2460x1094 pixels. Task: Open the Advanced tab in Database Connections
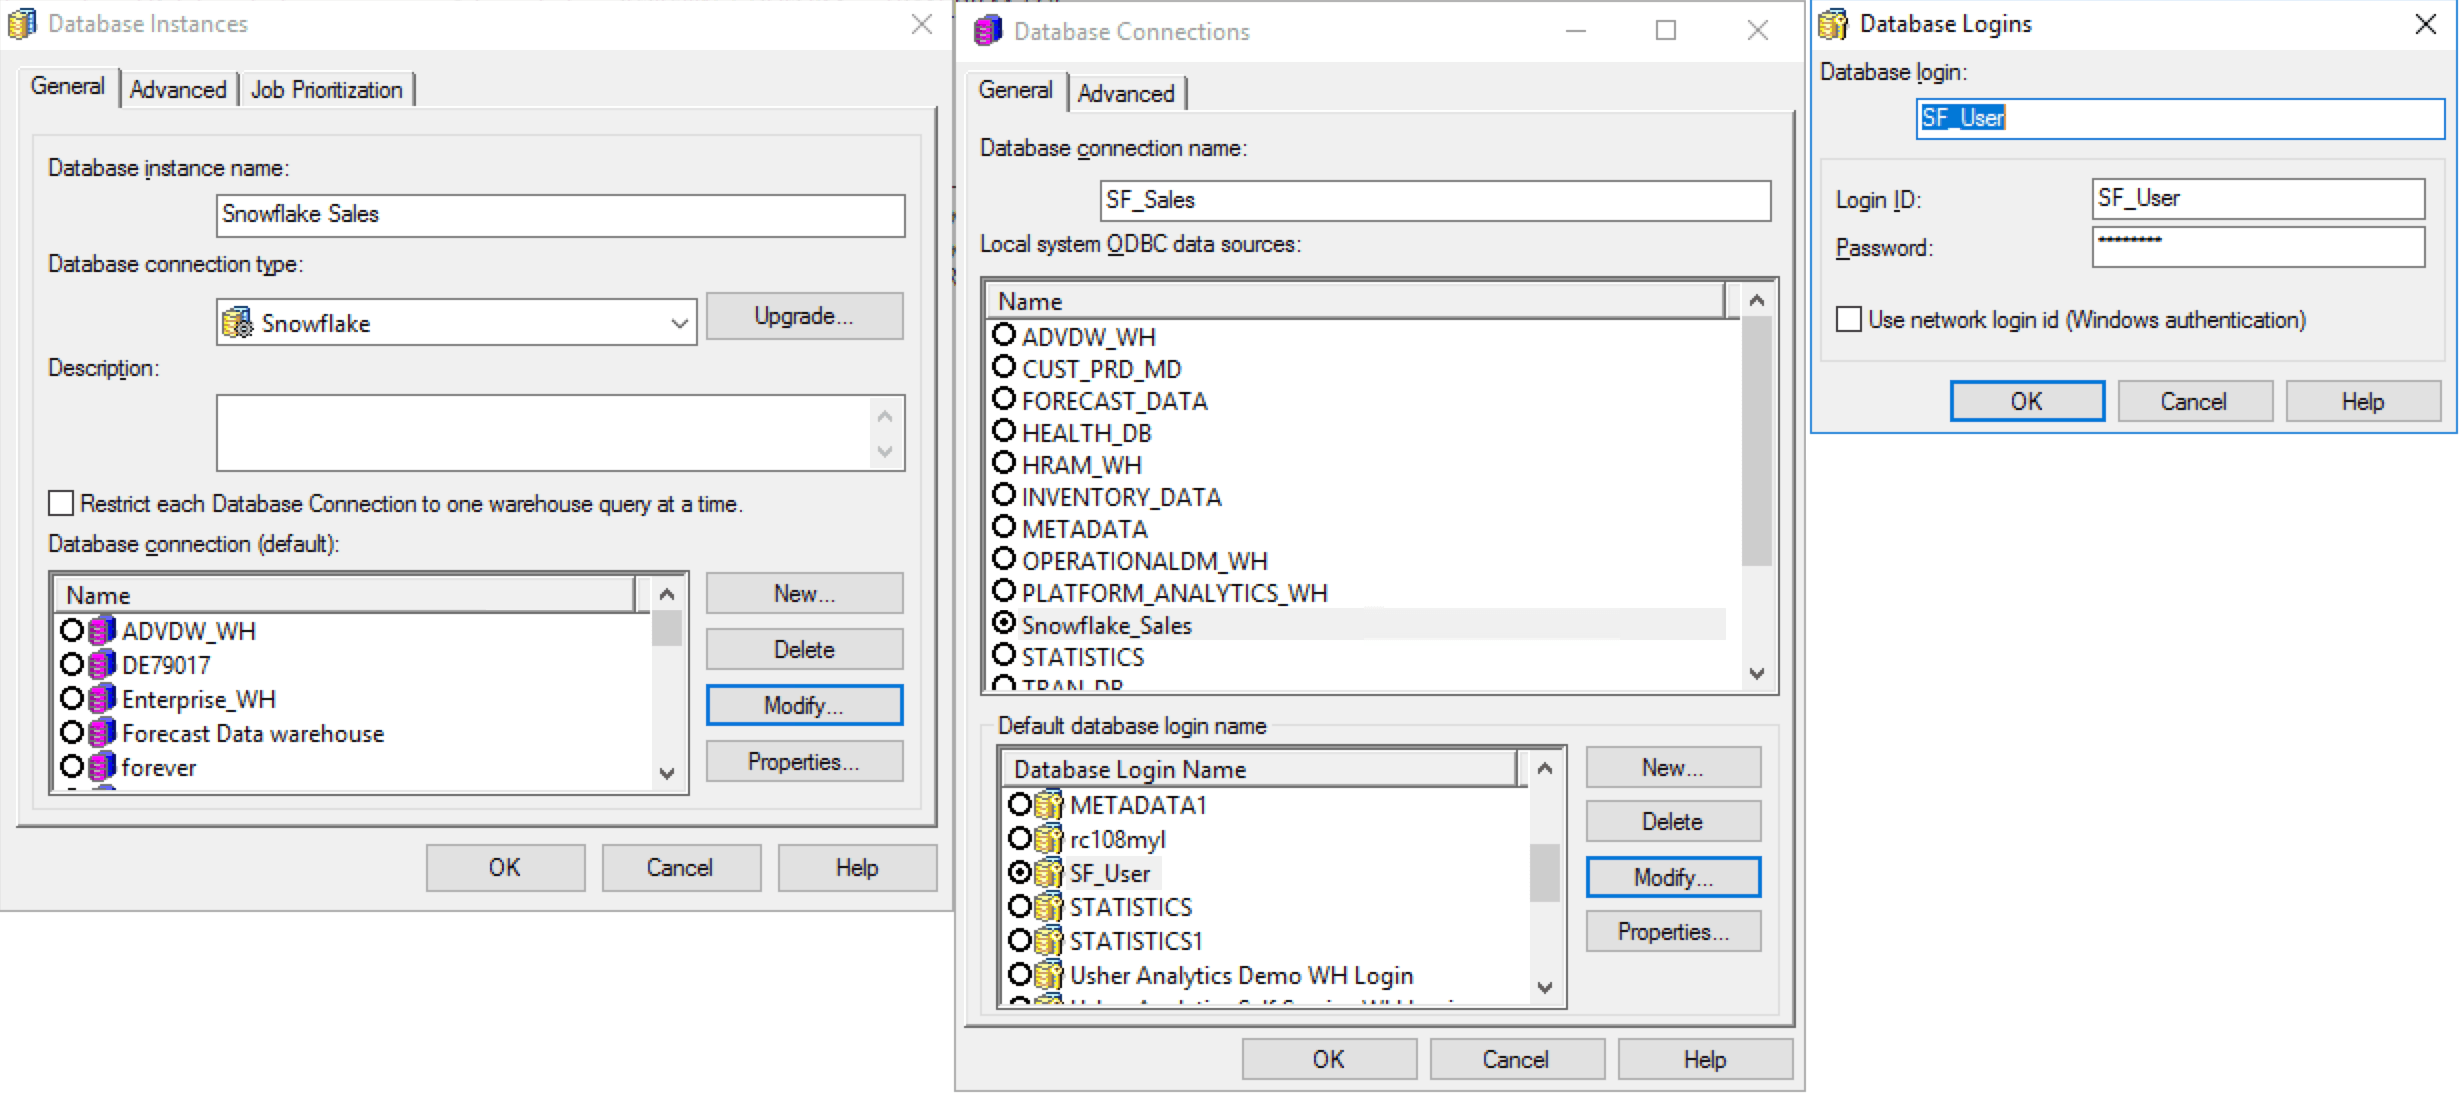point(1126,94)
